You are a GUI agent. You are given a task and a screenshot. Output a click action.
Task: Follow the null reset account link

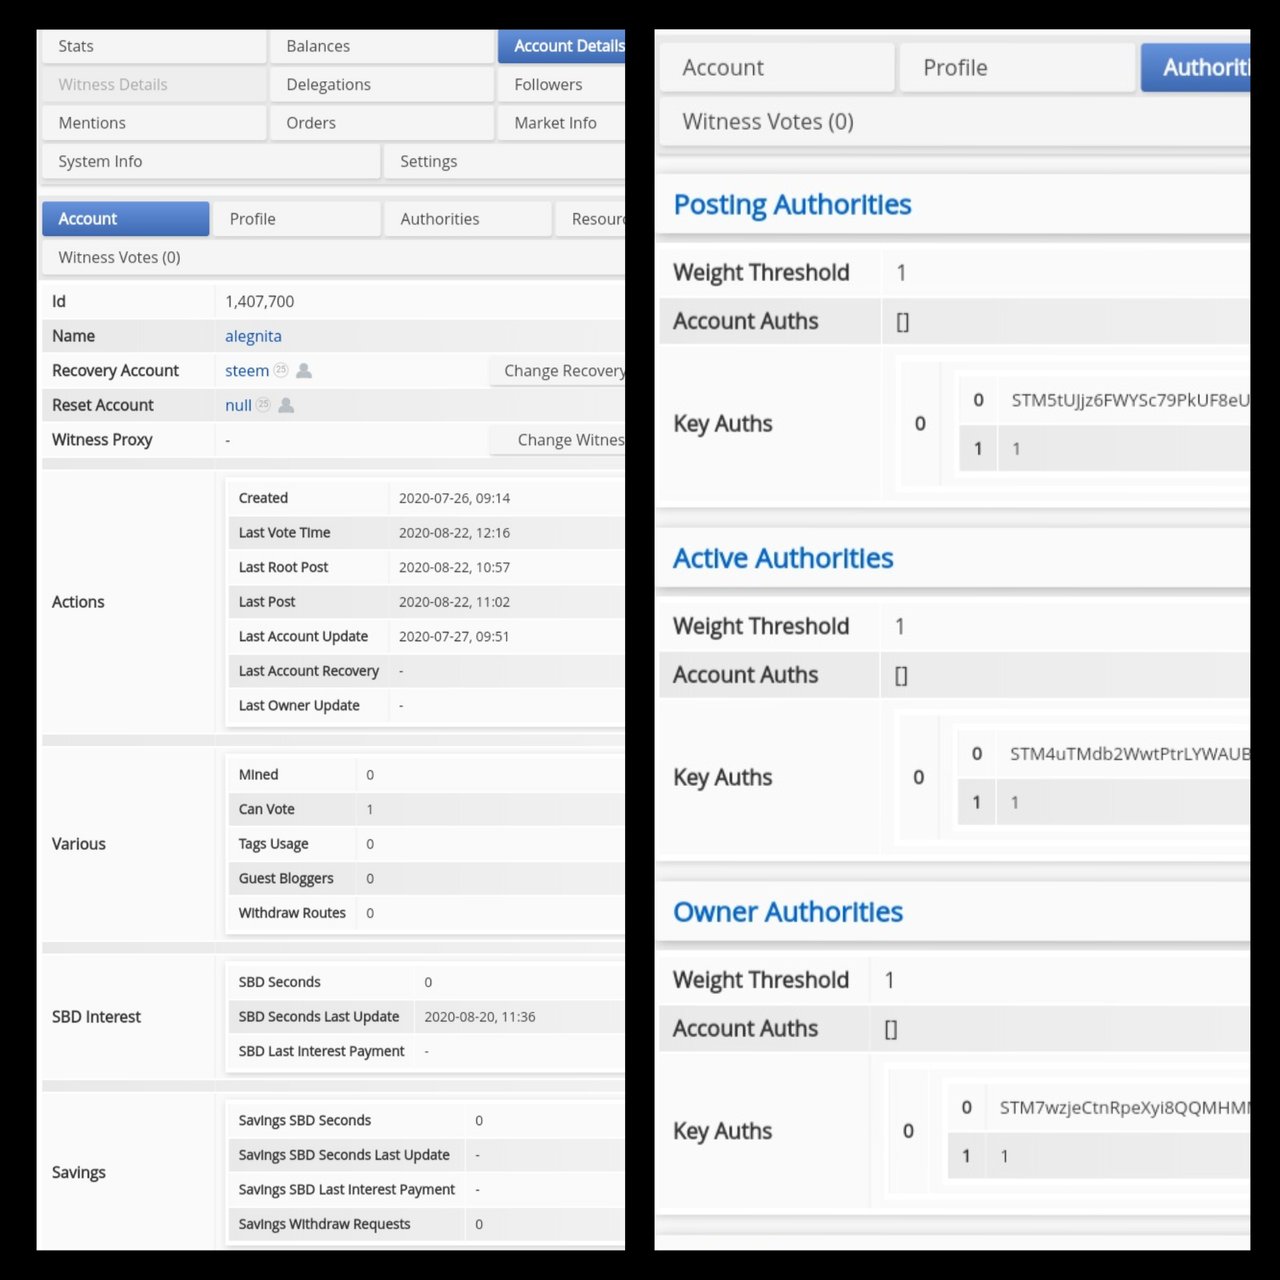(x=238, y=405)
